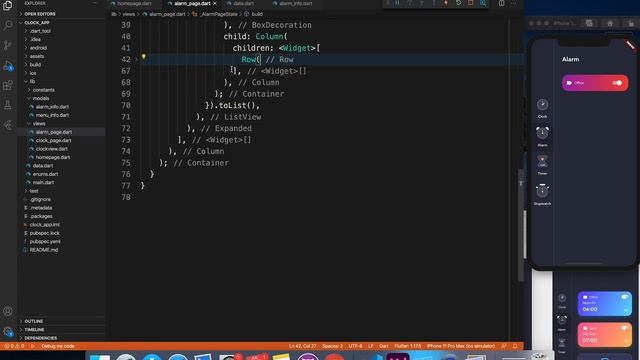Open enums.dart in explorer
Screen dimensions: 640x360
[x=45, y=174]
